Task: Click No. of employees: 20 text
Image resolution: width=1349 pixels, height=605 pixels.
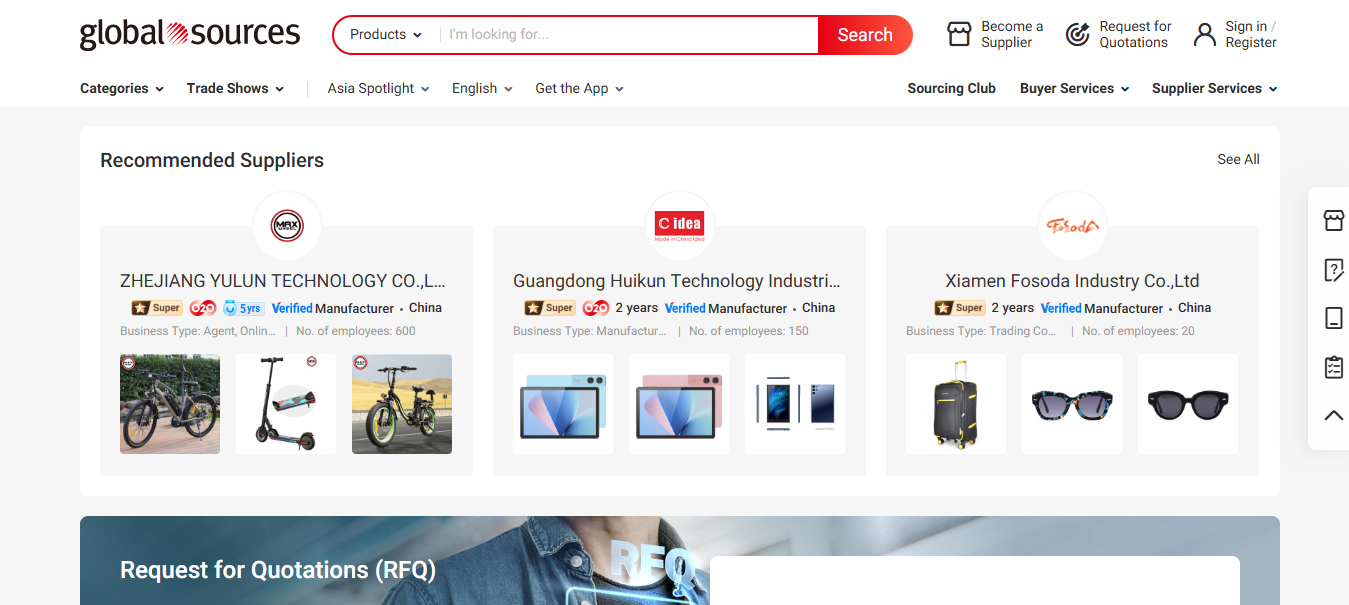Action: (x=1138, y=331)
